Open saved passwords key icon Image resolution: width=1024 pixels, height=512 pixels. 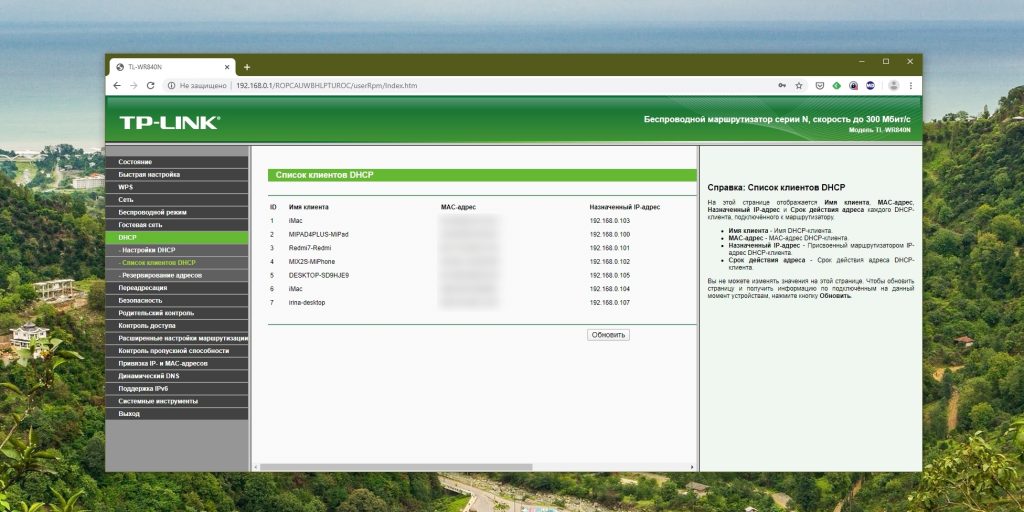pos(780,86)
